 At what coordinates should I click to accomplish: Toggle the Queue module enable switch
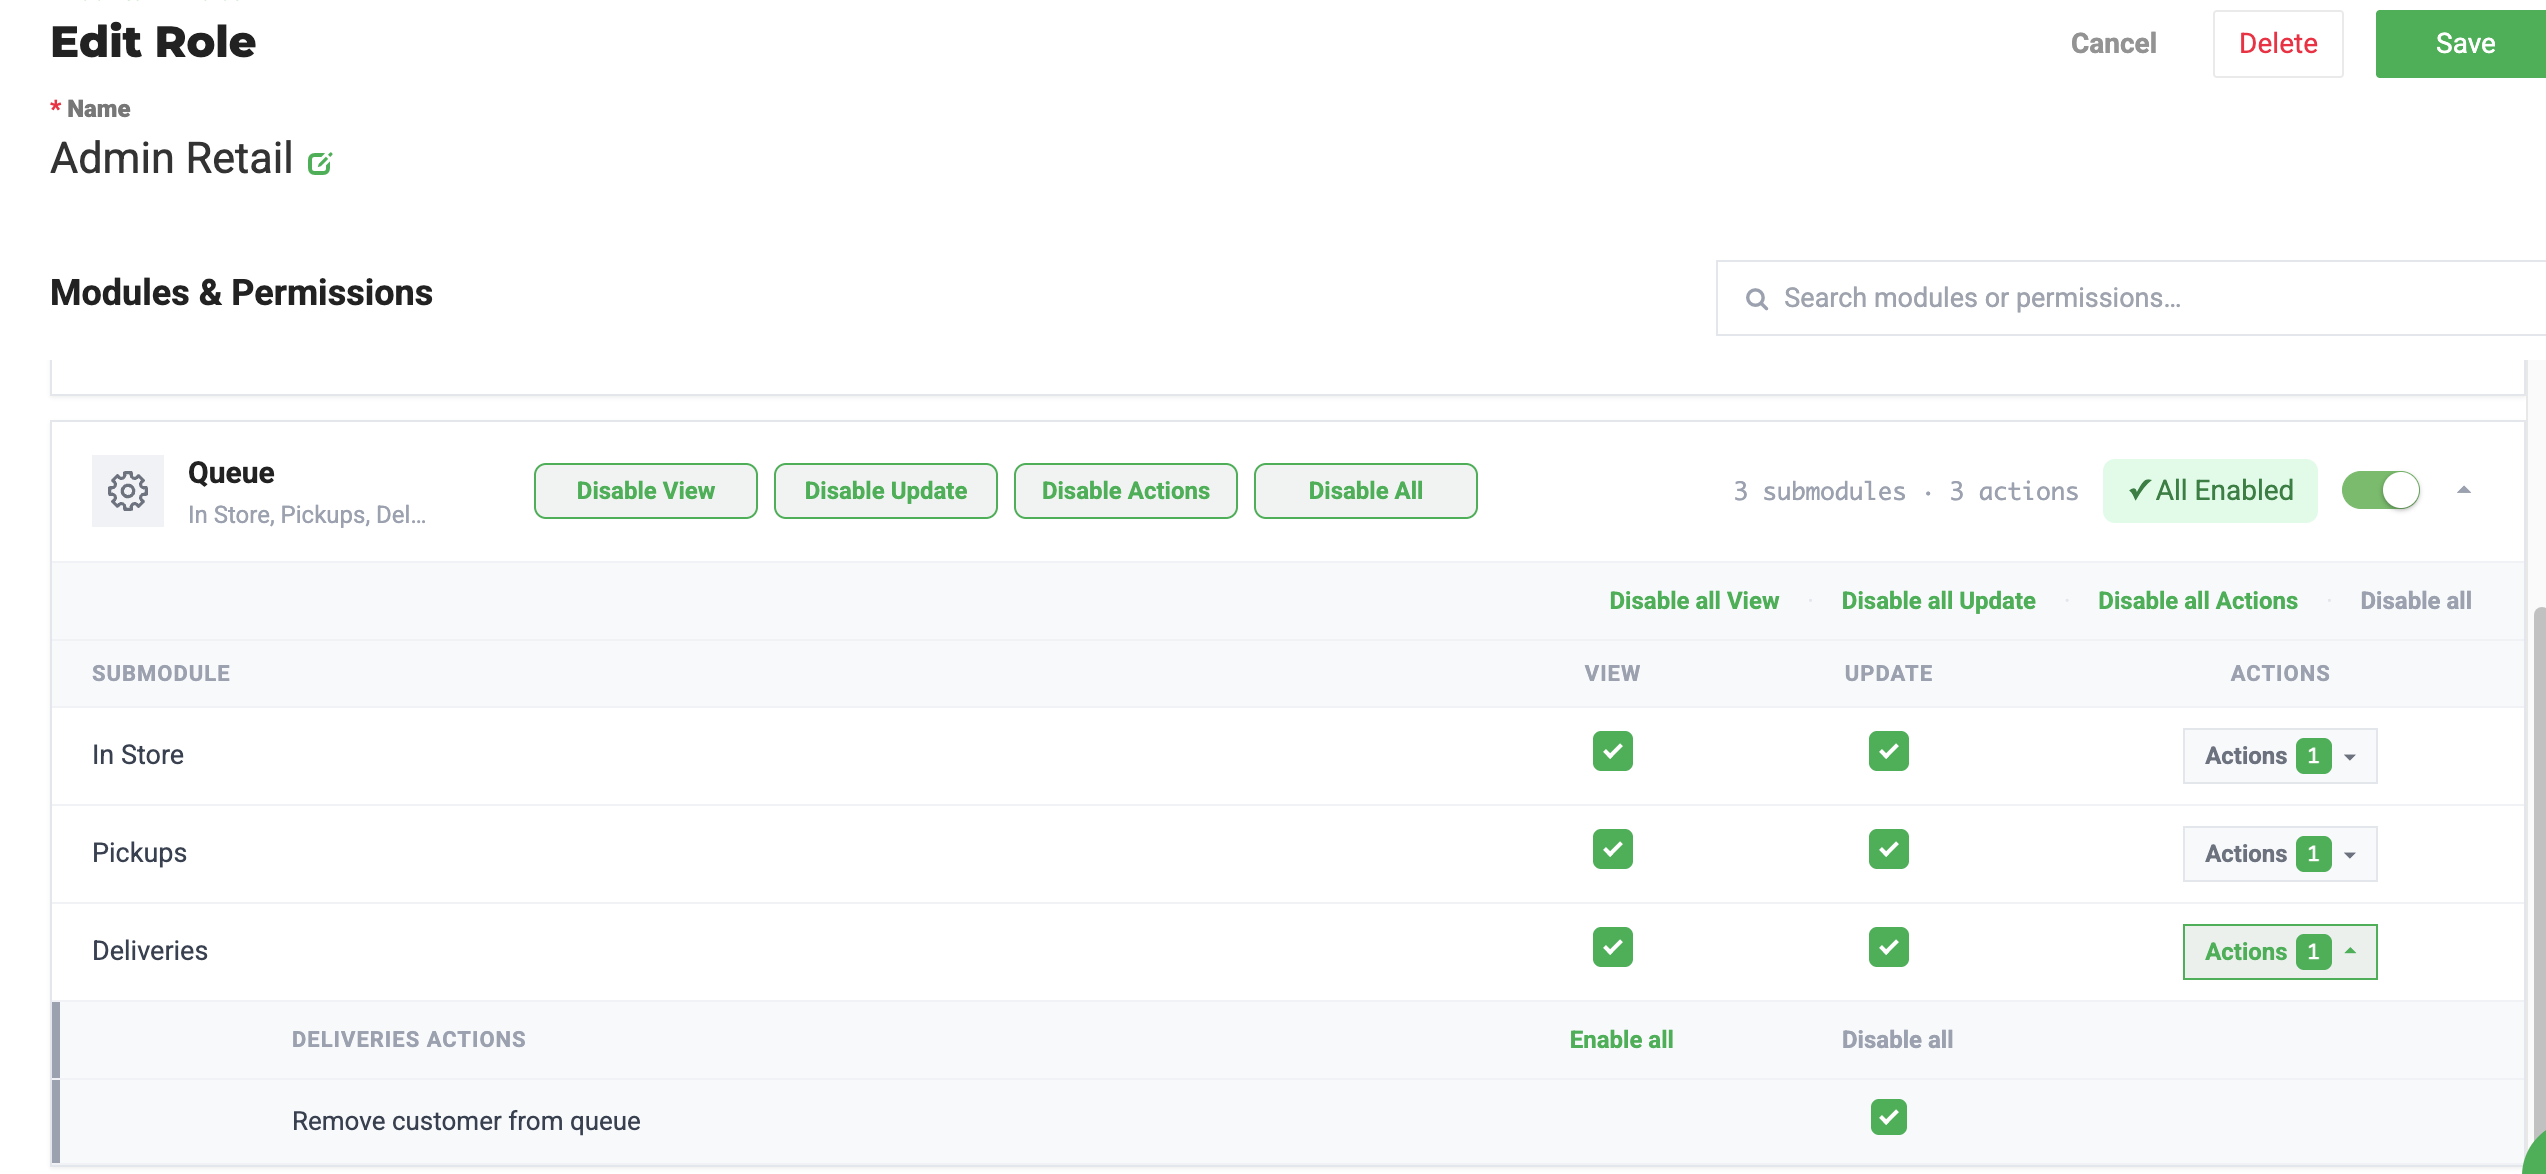pos(2380,490)
